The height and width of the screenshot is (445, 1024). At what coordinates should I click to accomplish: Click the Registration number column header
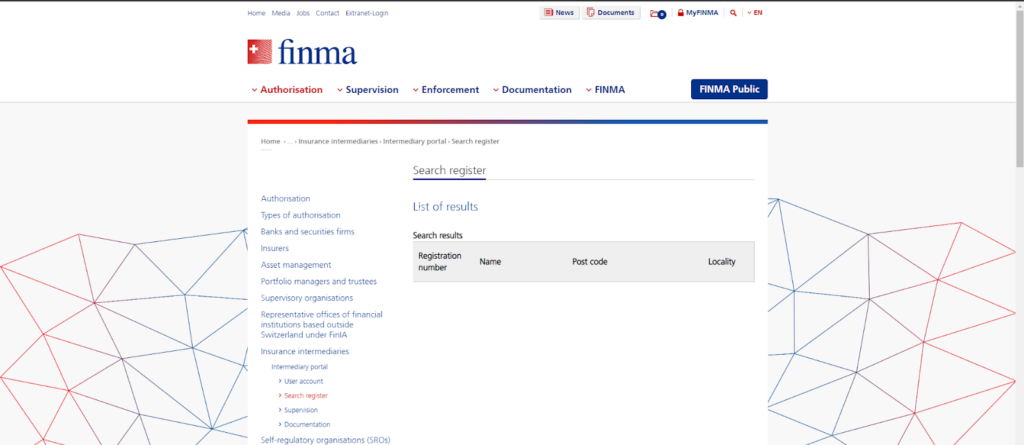[x=440, y=261]
